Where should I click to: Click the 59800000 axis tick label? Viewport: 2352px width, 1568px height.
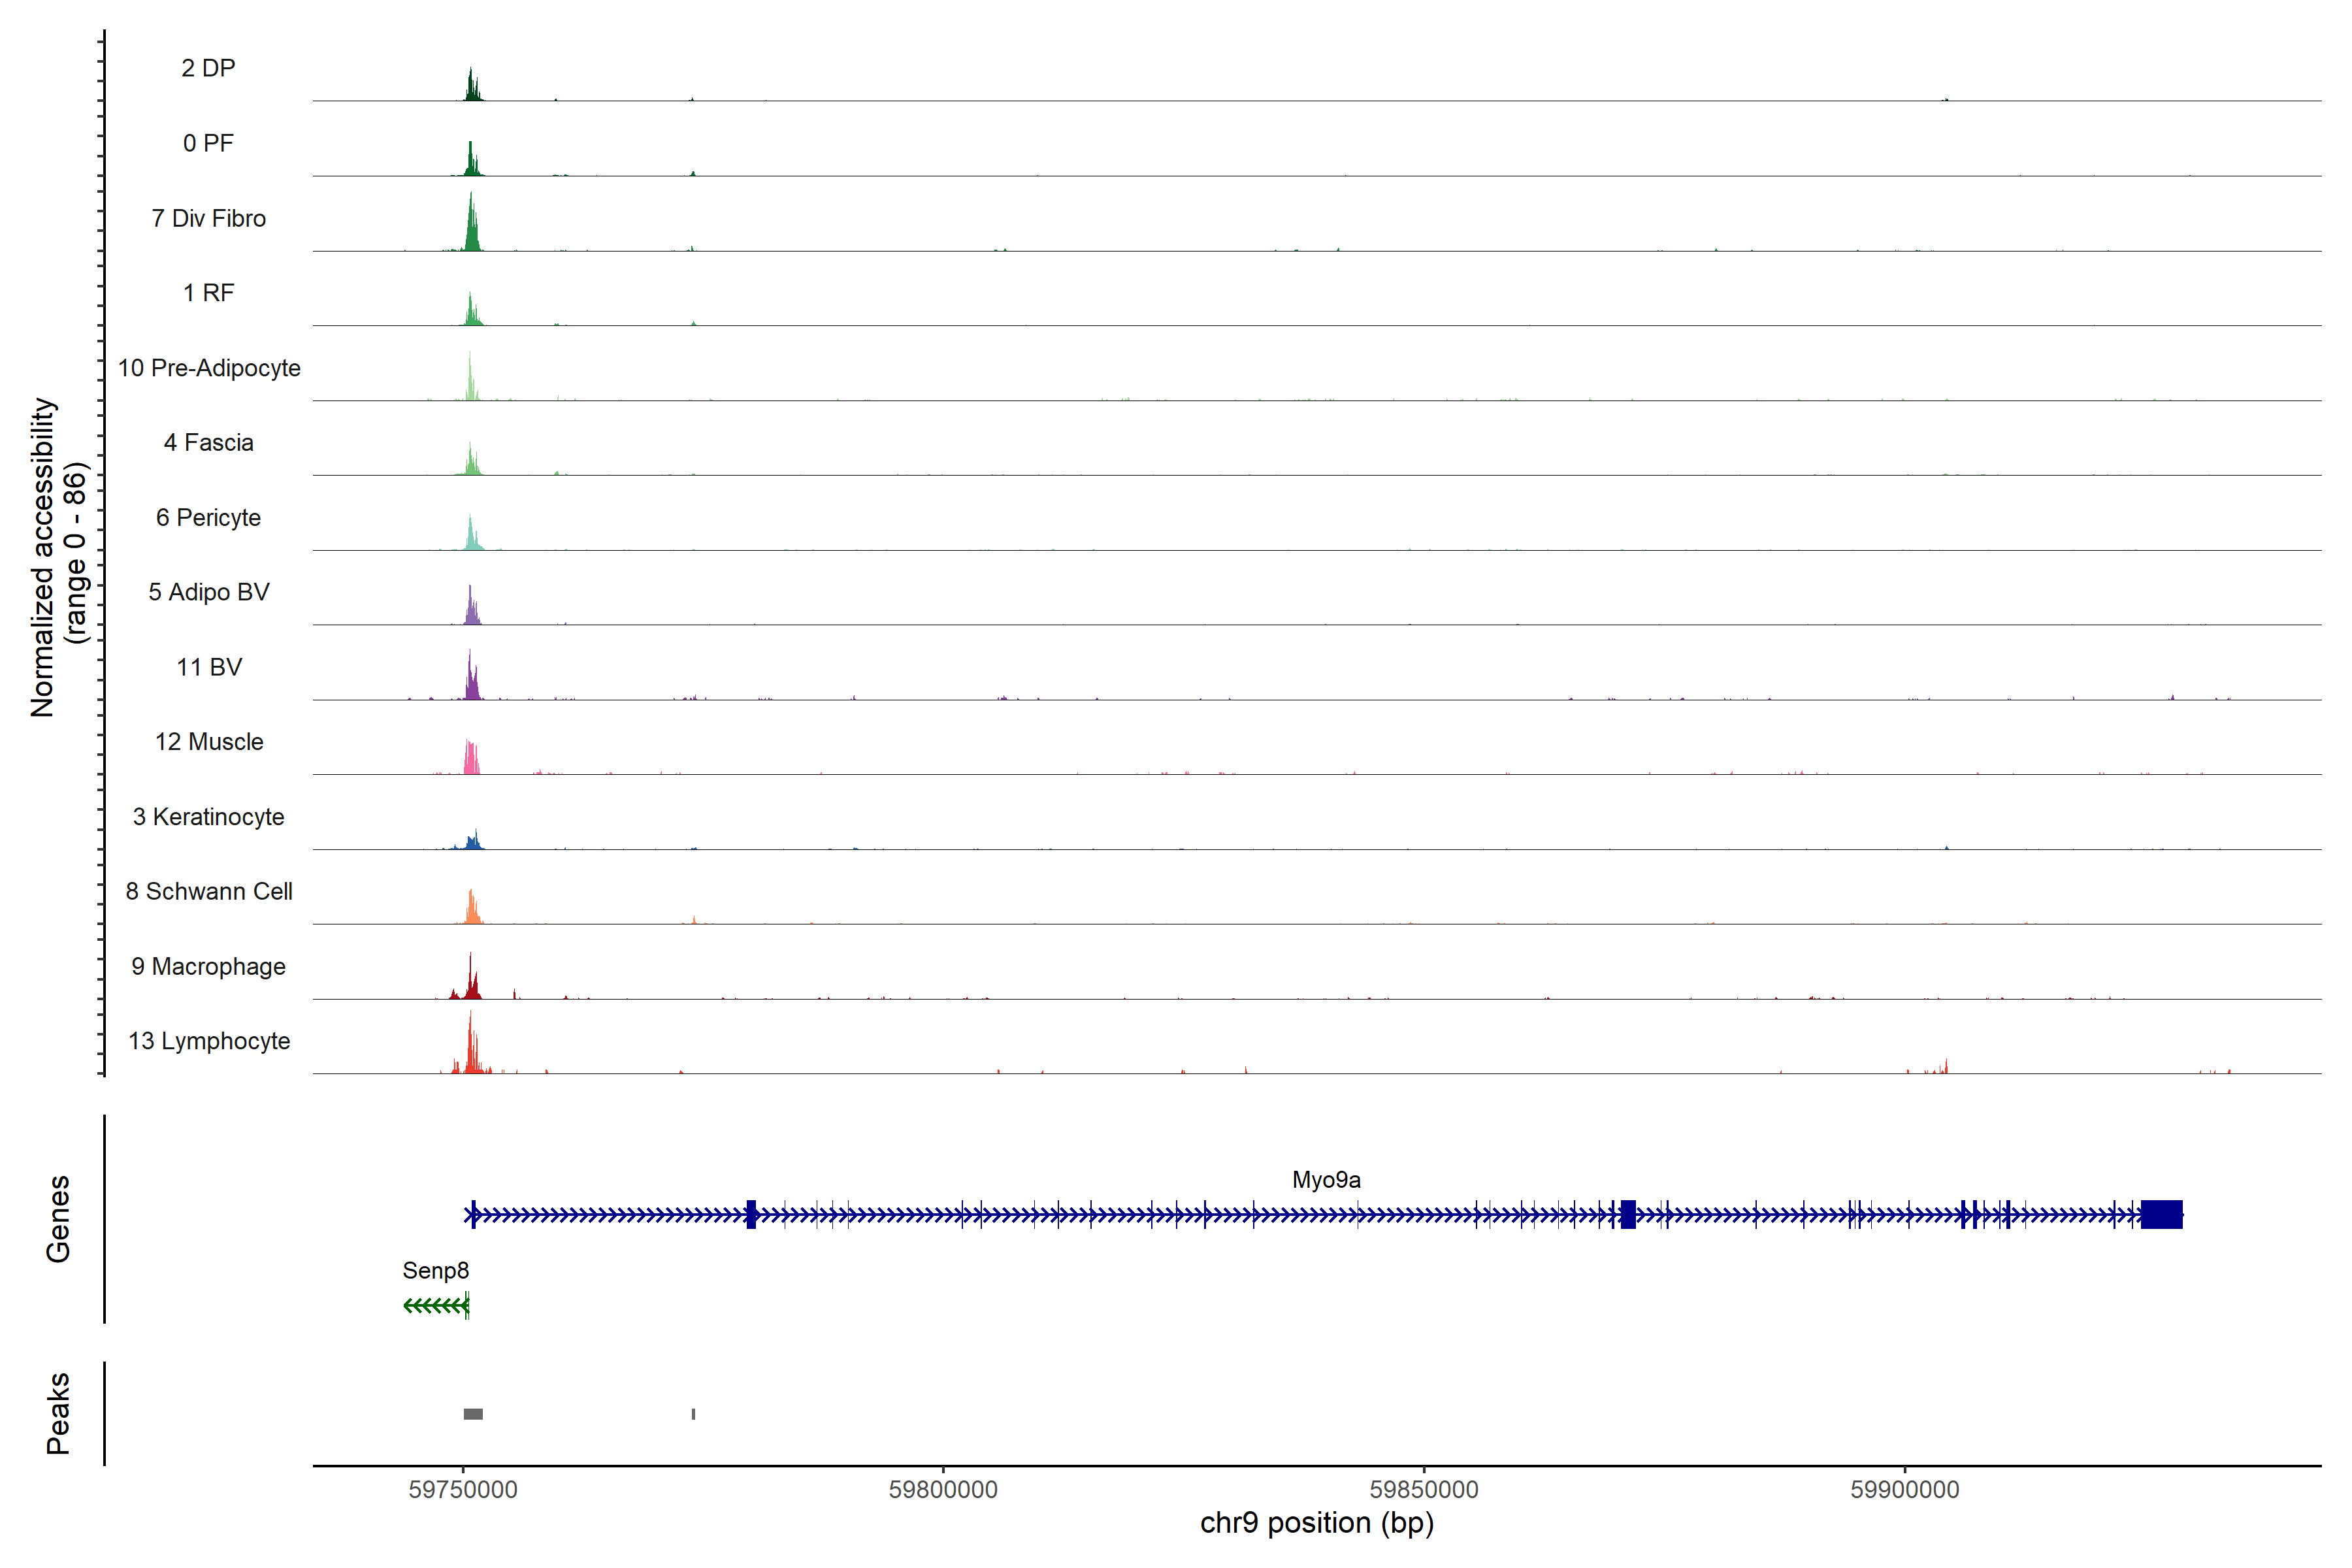943,1490
